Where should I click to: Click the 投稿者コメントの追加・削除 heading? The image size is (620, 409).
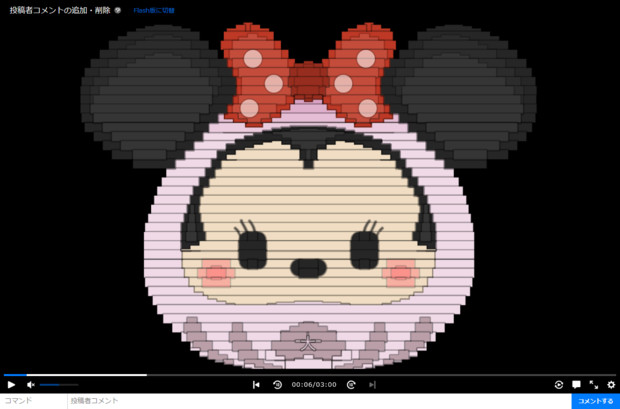tap(60, 11)
